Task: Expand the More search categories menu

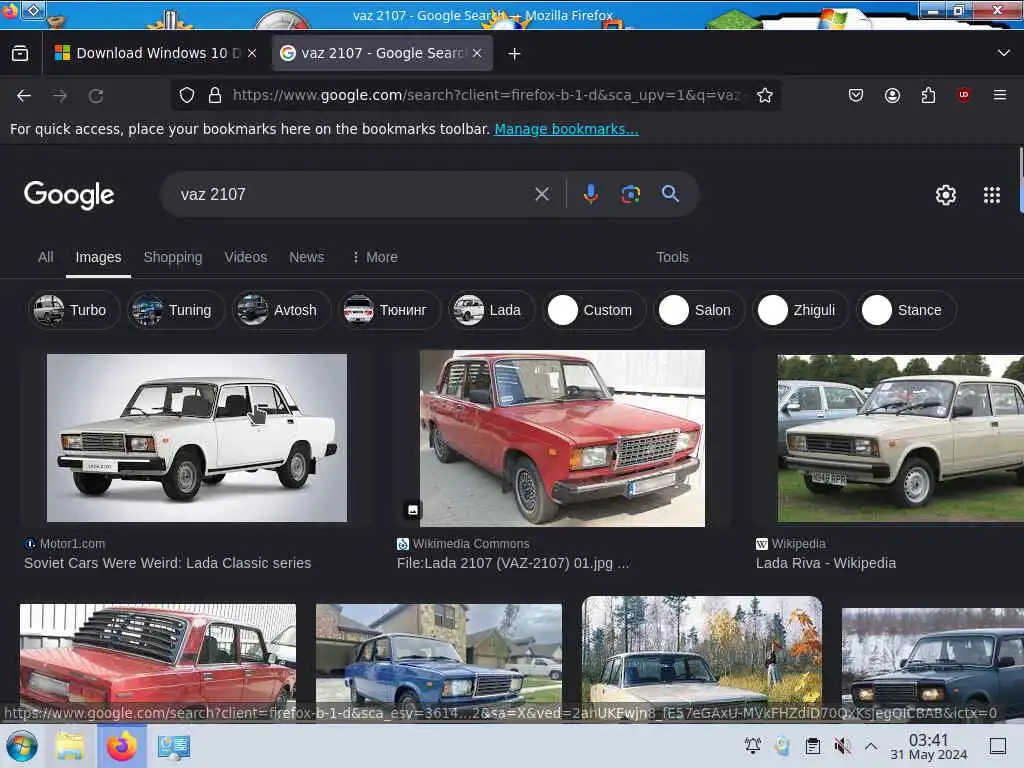Action: 374,257
